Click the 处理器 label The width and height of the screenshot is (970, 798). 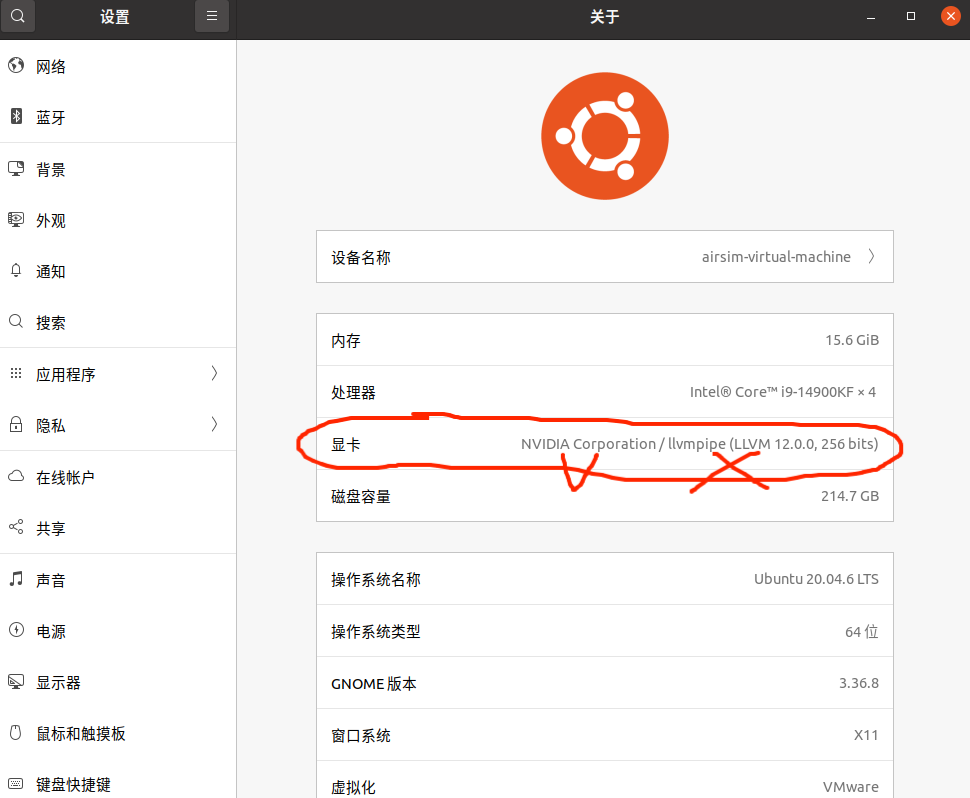(x=353, y=393)
